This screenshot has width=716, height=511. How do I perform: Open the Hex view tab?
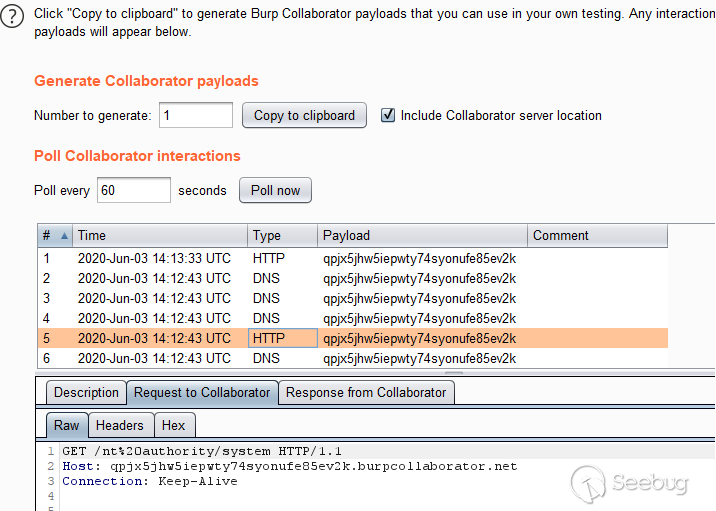(174, 426)
